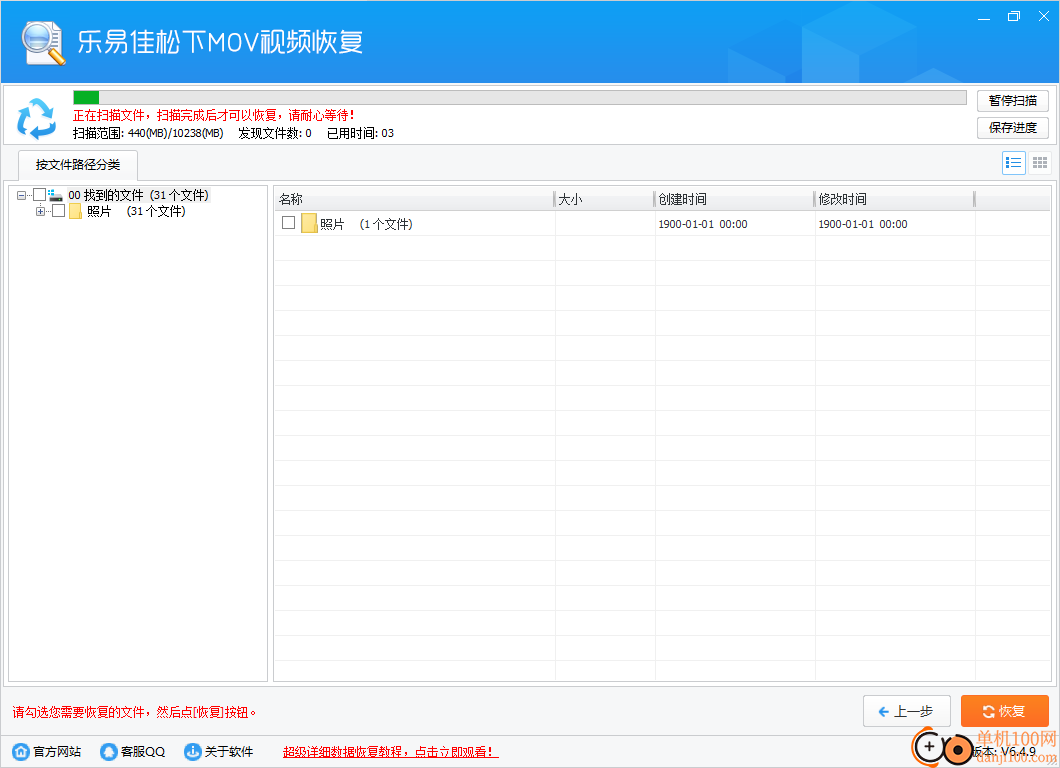Click the 保存进度 button

[x=1013, y=128]
